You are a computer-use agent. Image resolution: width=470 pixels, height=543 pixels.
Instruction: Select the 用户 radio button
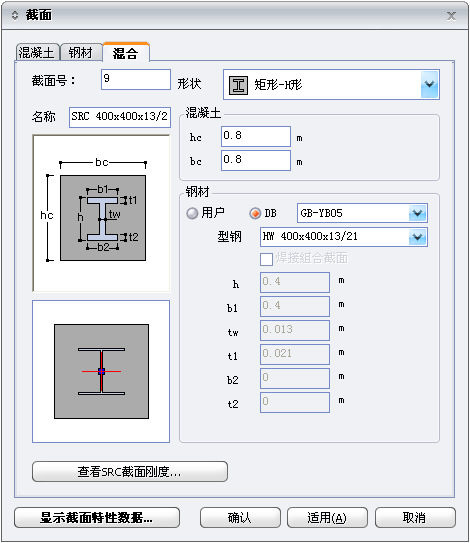coord(192,213)
